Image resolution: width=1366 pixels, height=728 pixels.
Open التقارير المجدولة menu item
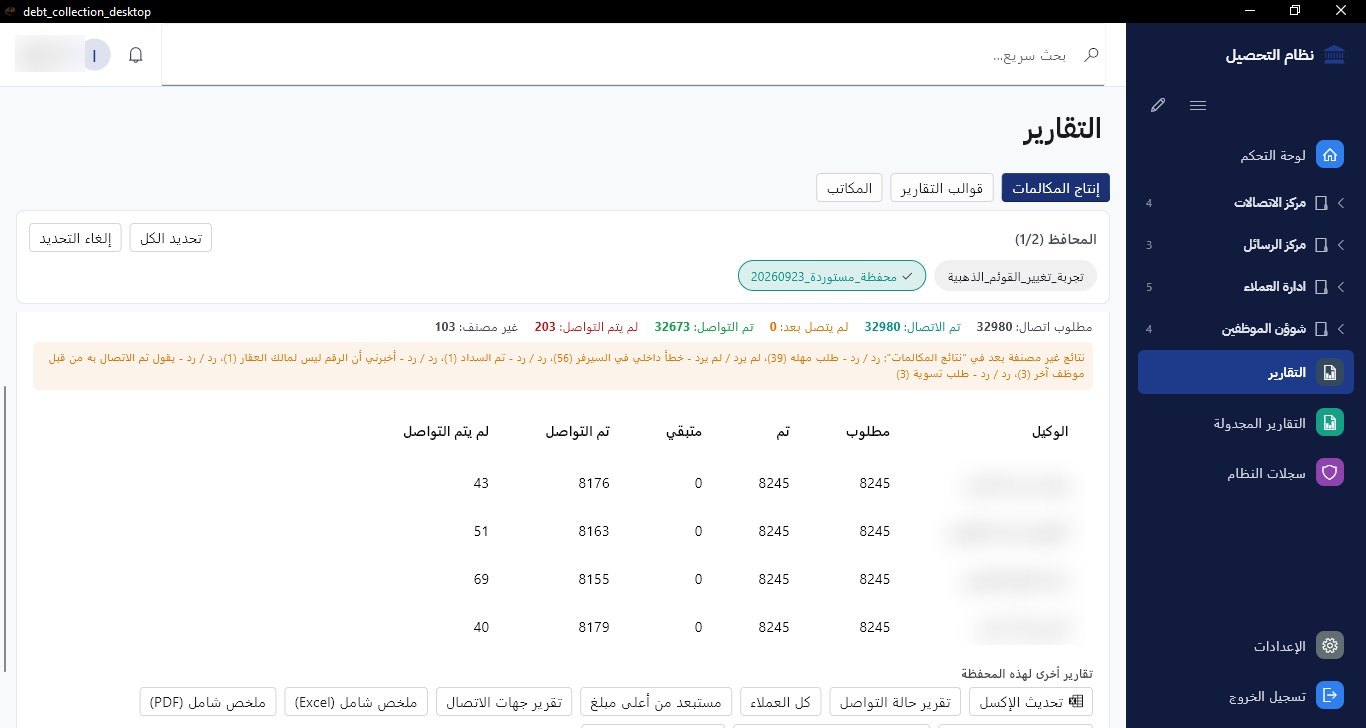tap(1245, 423)
